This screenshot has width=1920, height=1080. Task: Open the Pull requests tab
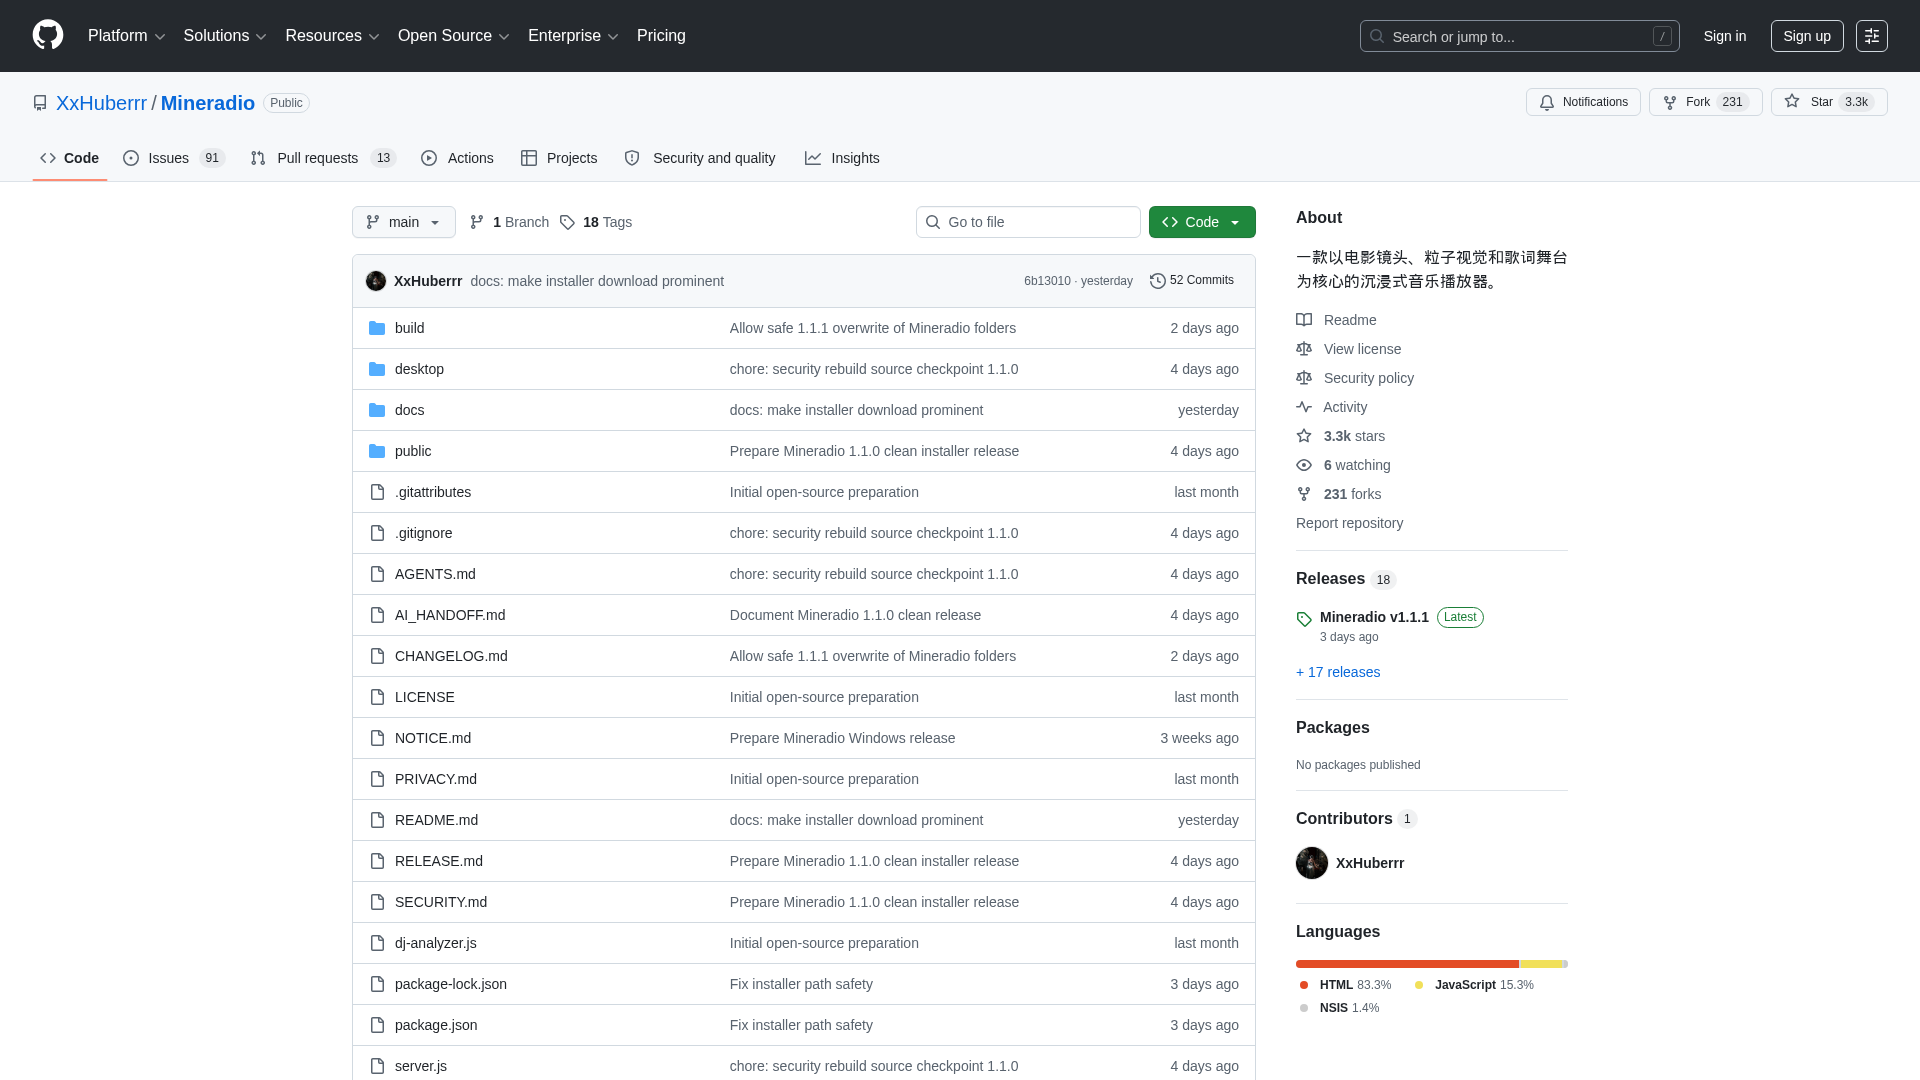point(323,158)
